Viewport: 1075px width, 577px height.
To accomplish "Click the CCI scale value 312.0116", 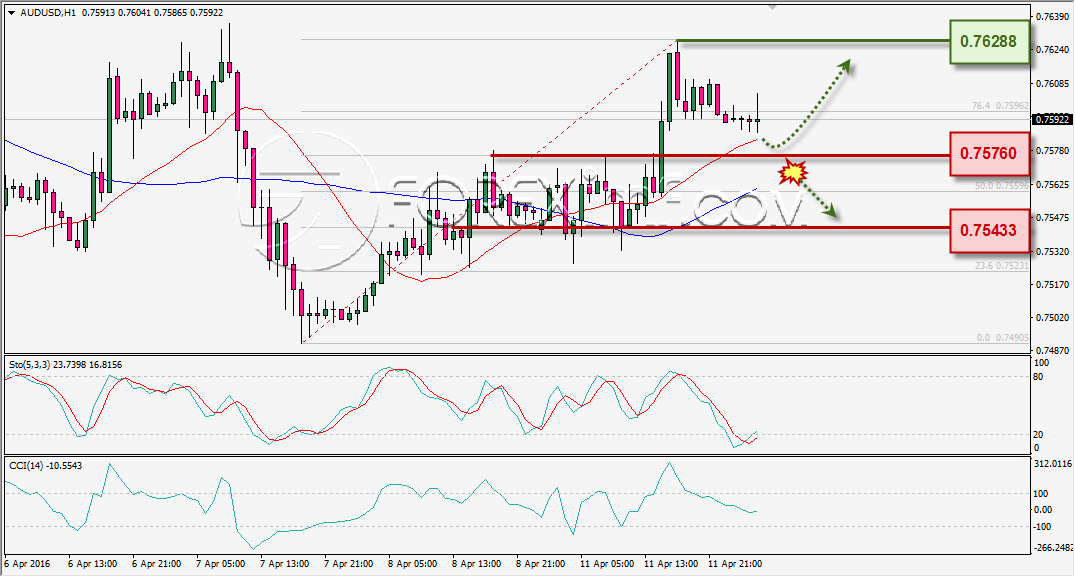I will [x=1052, y=464].
